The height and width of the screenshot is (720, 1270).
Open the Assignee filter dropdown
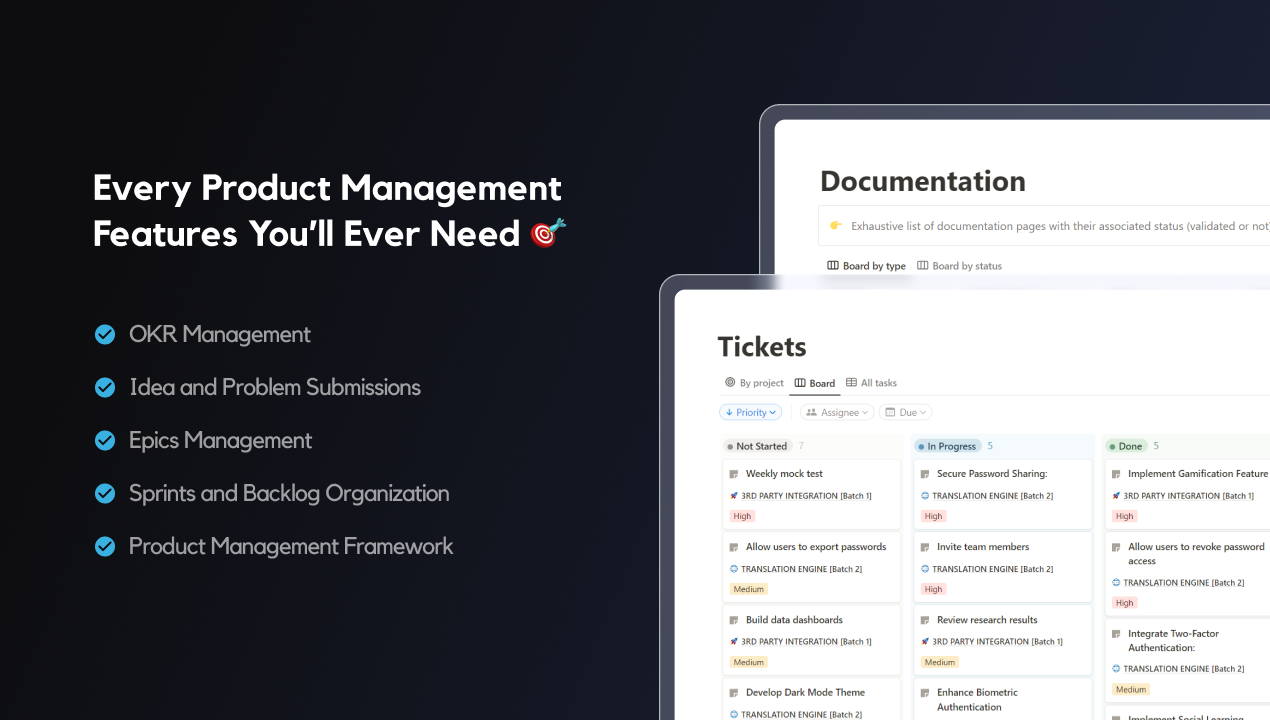click(x=837, y=412)
